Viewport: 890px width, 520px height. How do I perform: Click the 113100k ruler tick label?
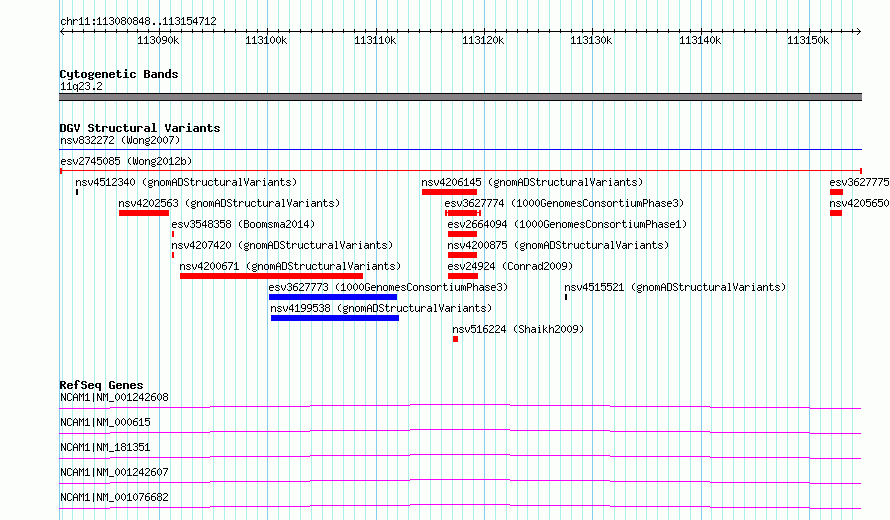point(266,40)
